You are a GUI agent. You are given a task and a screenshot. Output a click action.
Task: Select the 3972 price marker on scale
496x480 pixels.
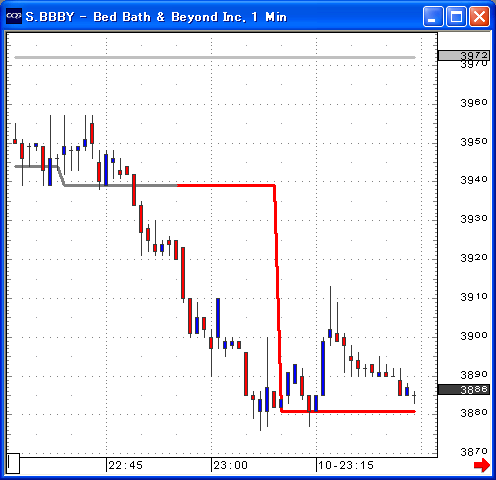click(x=464, y=55)
